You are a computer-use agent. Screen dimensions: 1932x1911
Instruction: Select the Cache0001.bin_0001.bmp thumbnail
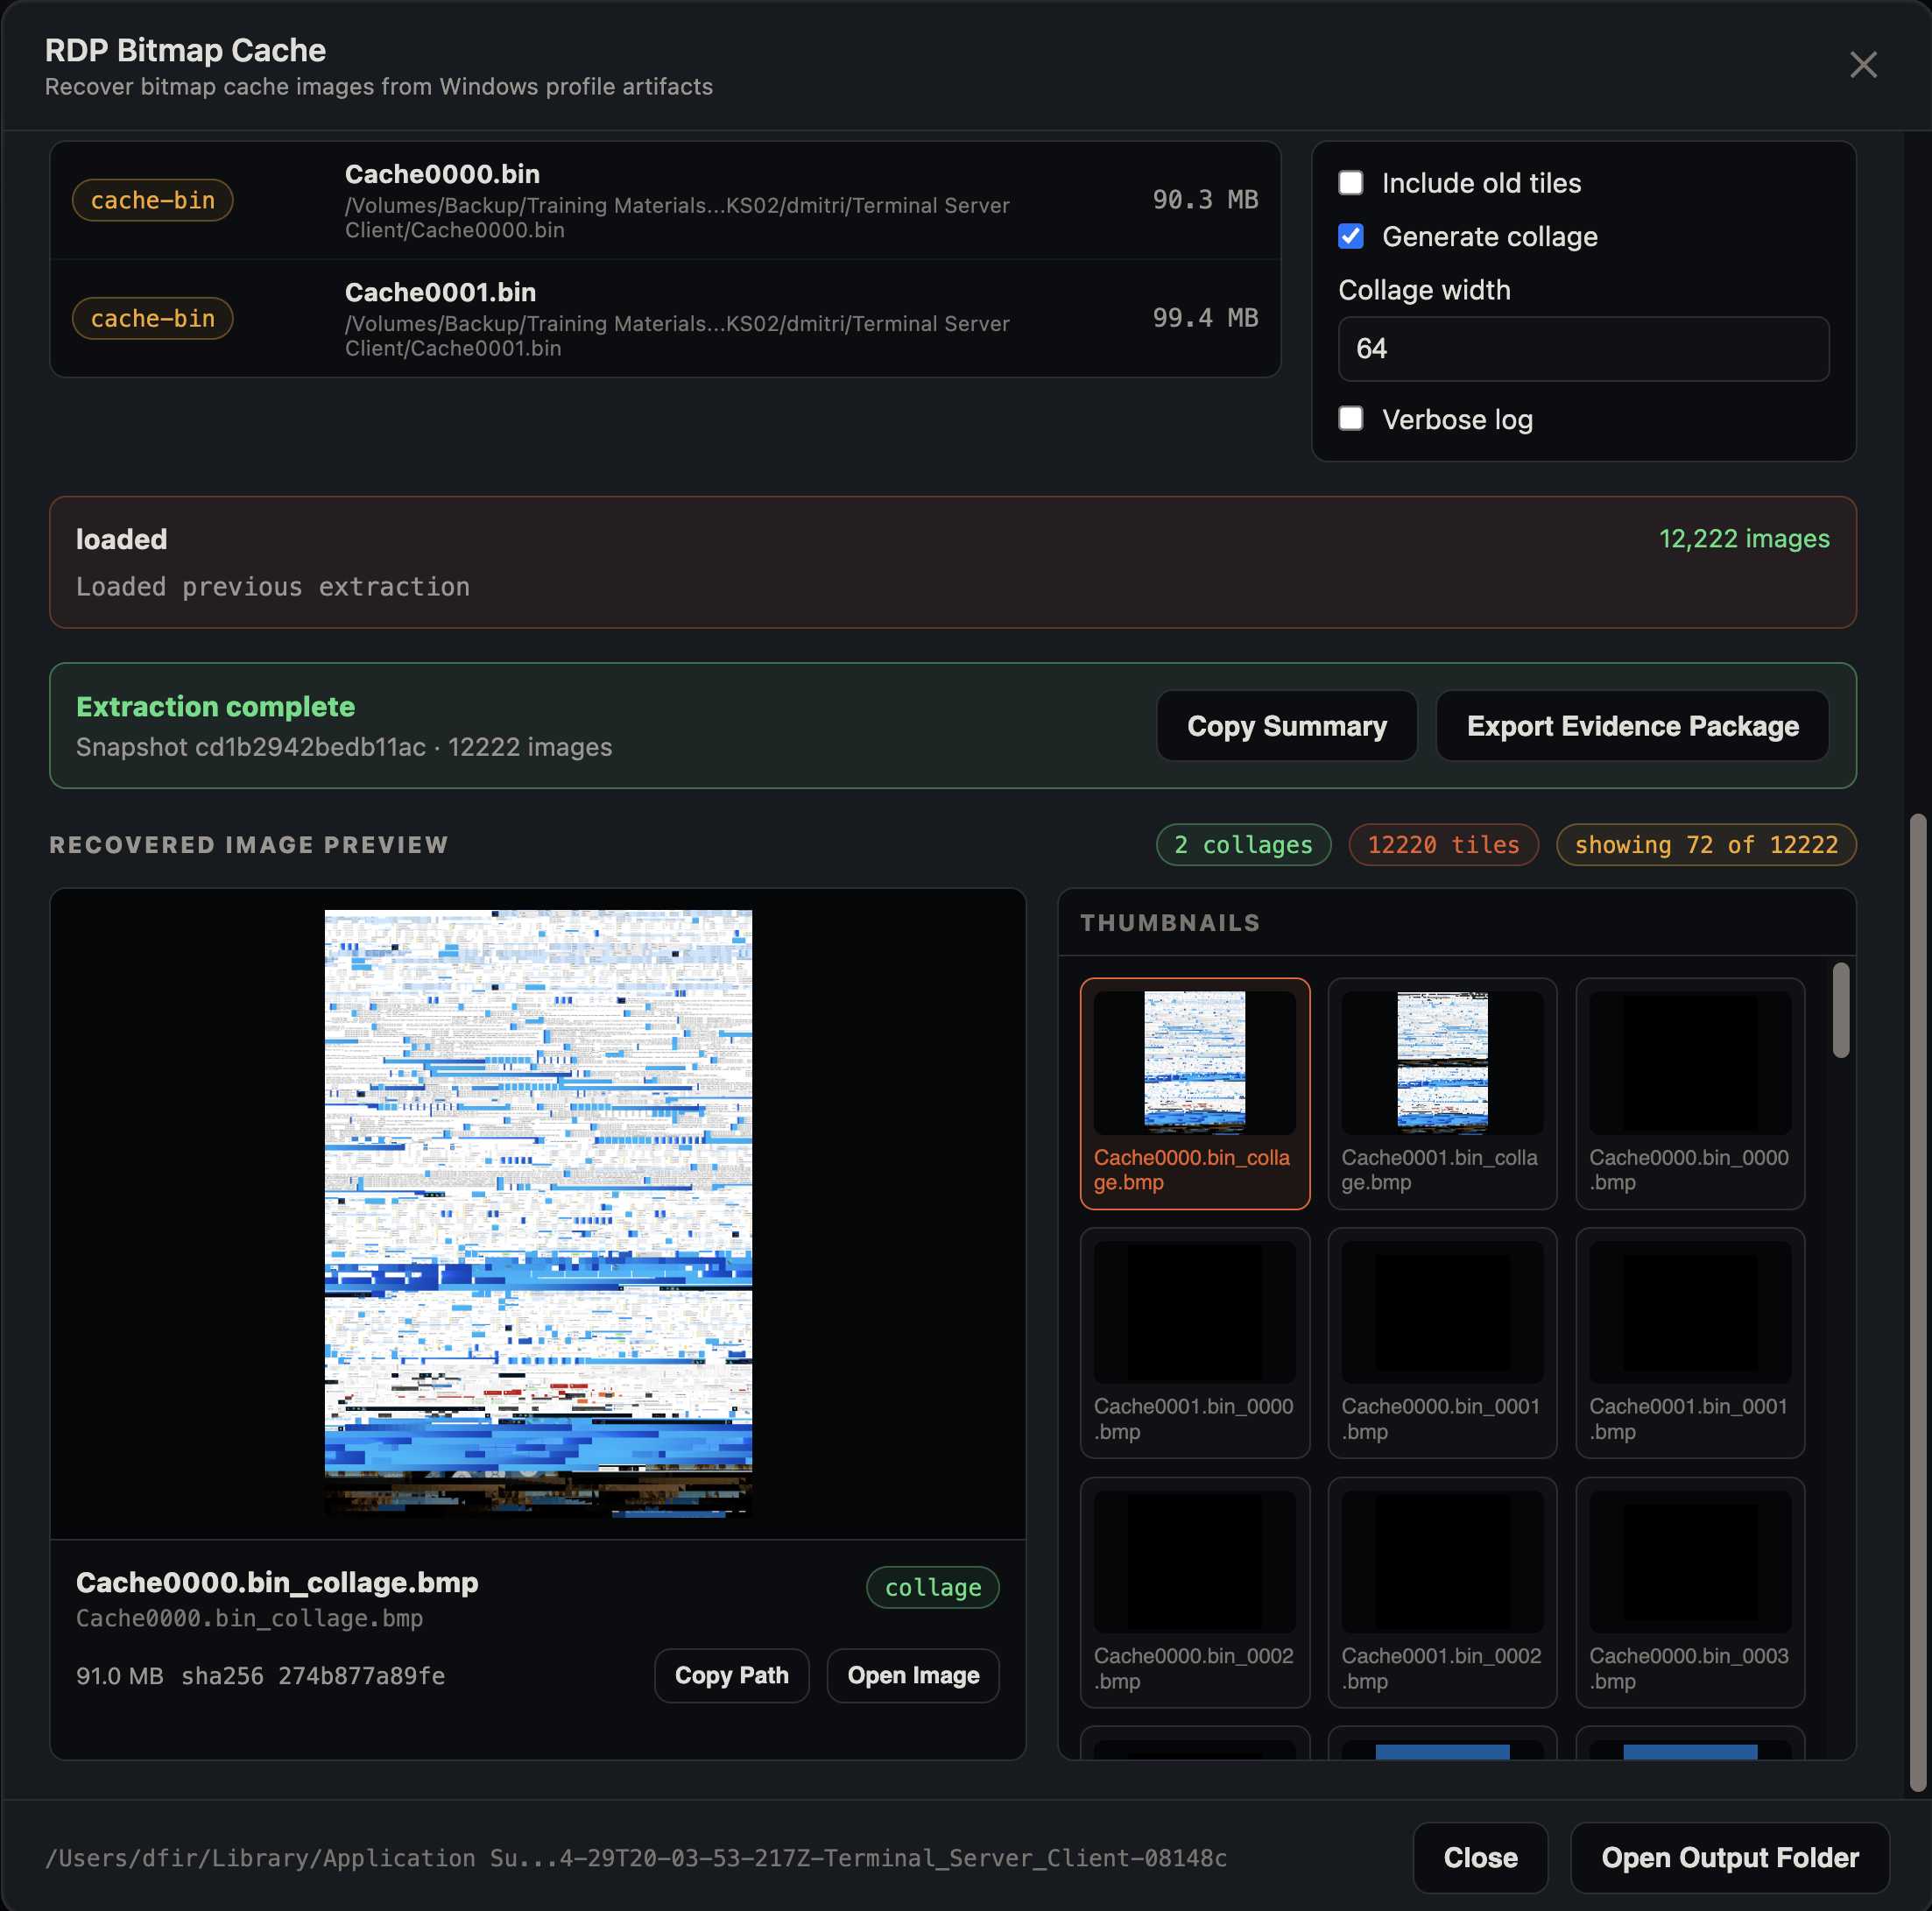coord(1690,1343)
